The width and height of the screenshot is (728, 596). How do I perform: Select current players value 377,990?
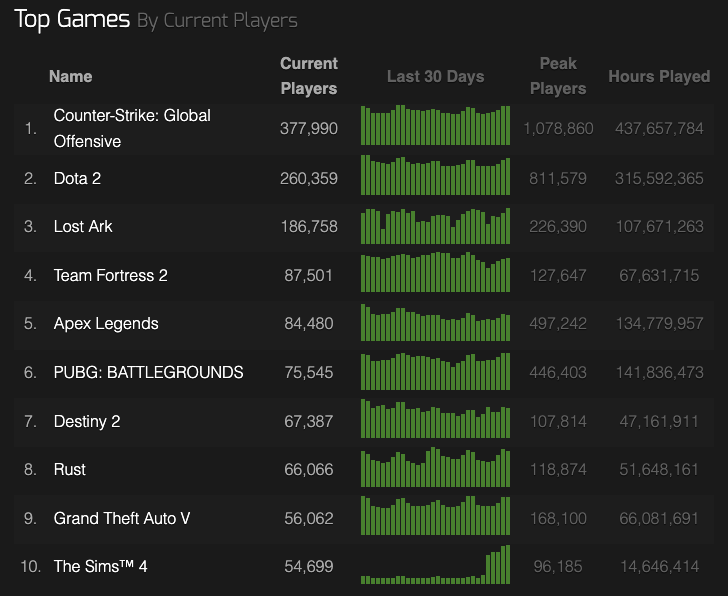[x=309, y=128]
